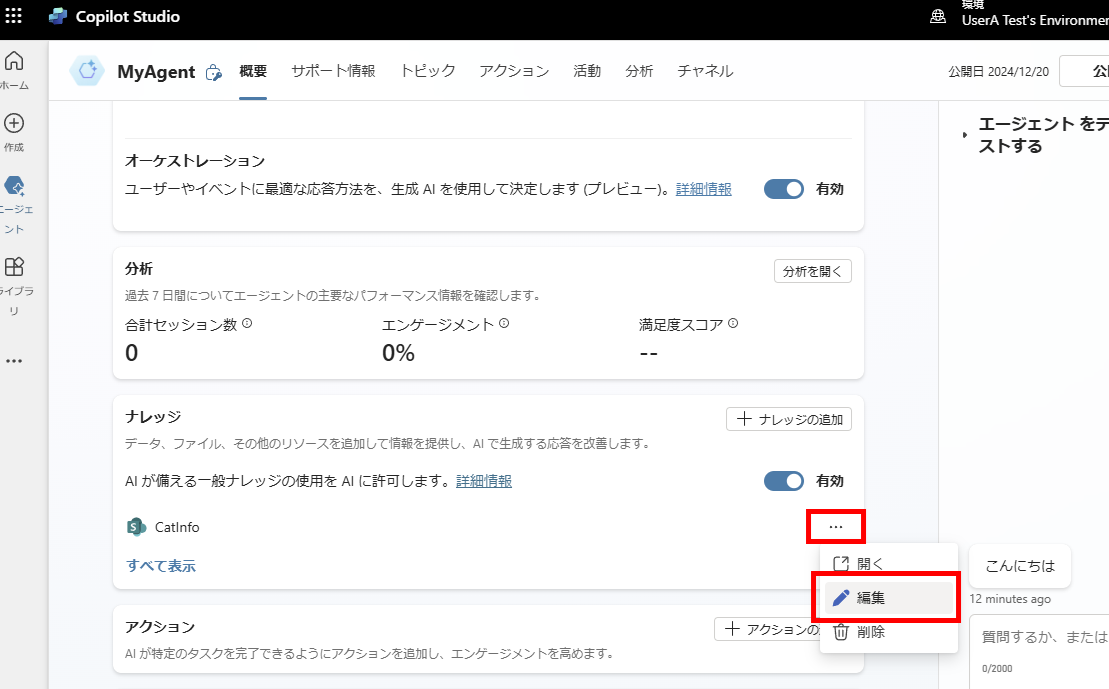Go to ホーム via the sidebar icon
The width and height of the screenshot is (1109, 689).
[x=14, y=62]
